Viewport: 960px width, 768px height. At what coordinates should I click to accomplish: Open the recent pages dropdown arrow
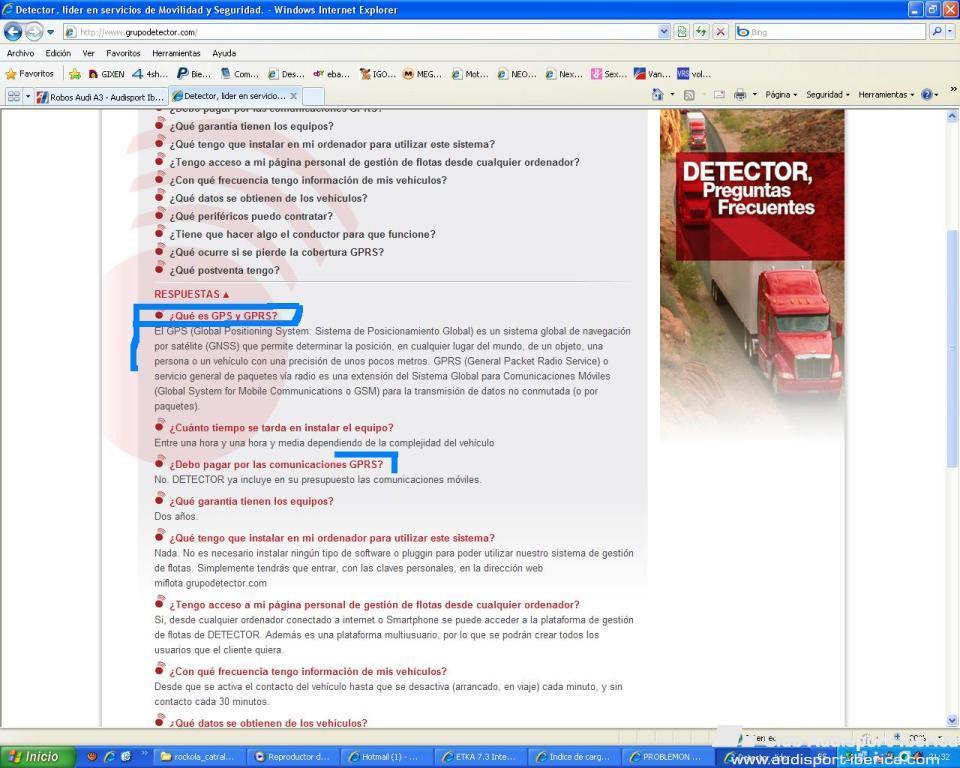(x=51, y=32)
